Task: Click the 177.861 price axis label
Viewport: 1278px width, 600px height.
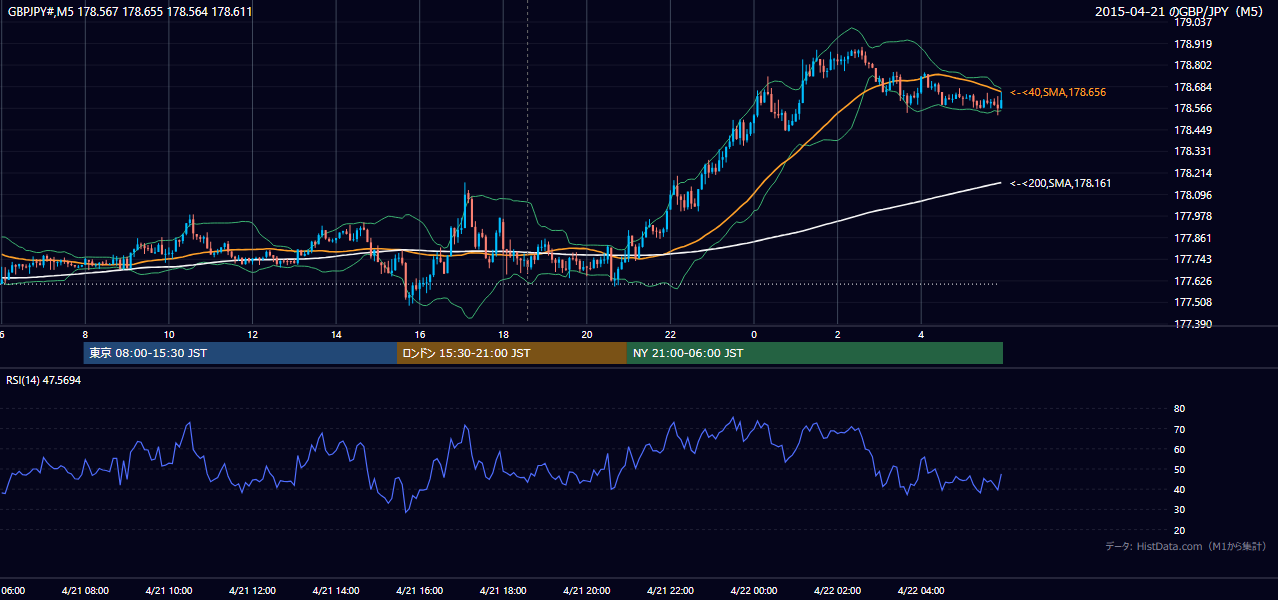Action: [1193, 238]
